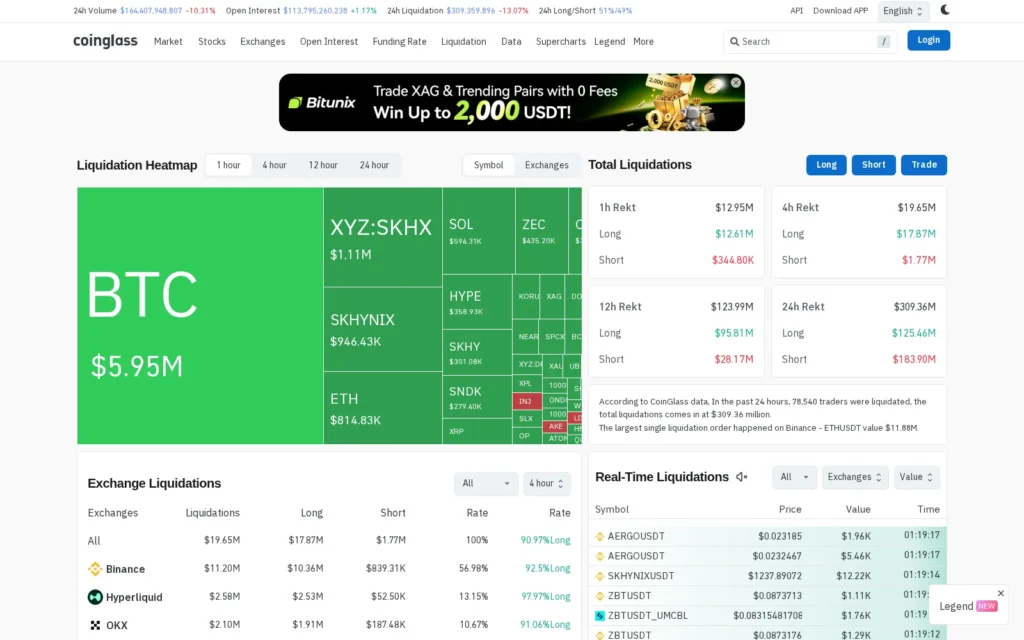Screen dimensions: 1024x640
Task: Click the Login button
Action: point(928,40)
